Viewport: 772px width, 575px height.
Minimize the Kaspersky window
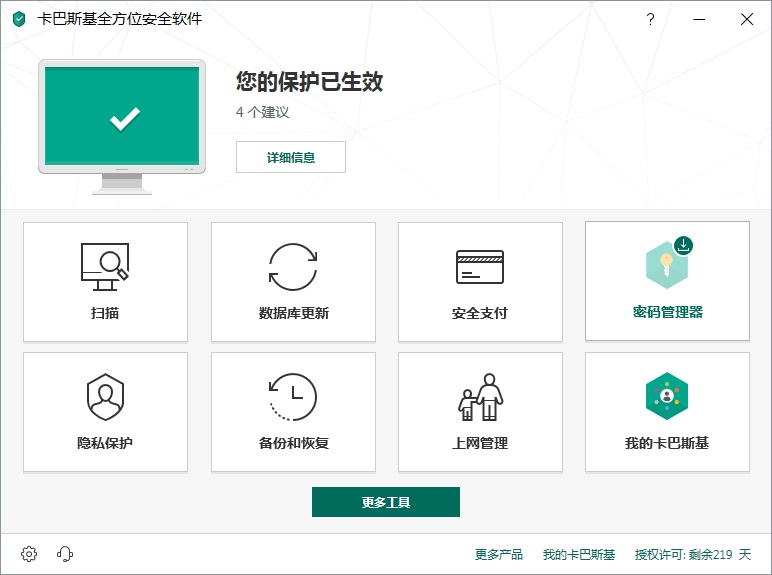[699, 19]
